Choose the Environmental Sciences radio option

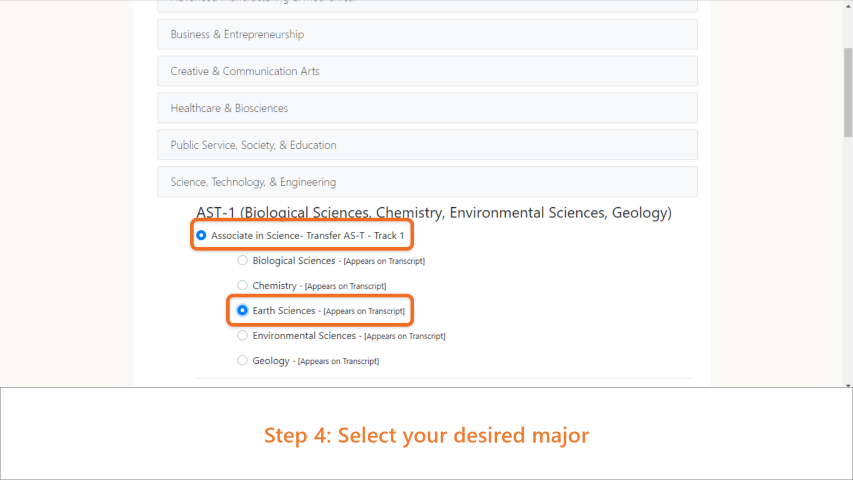242,336
